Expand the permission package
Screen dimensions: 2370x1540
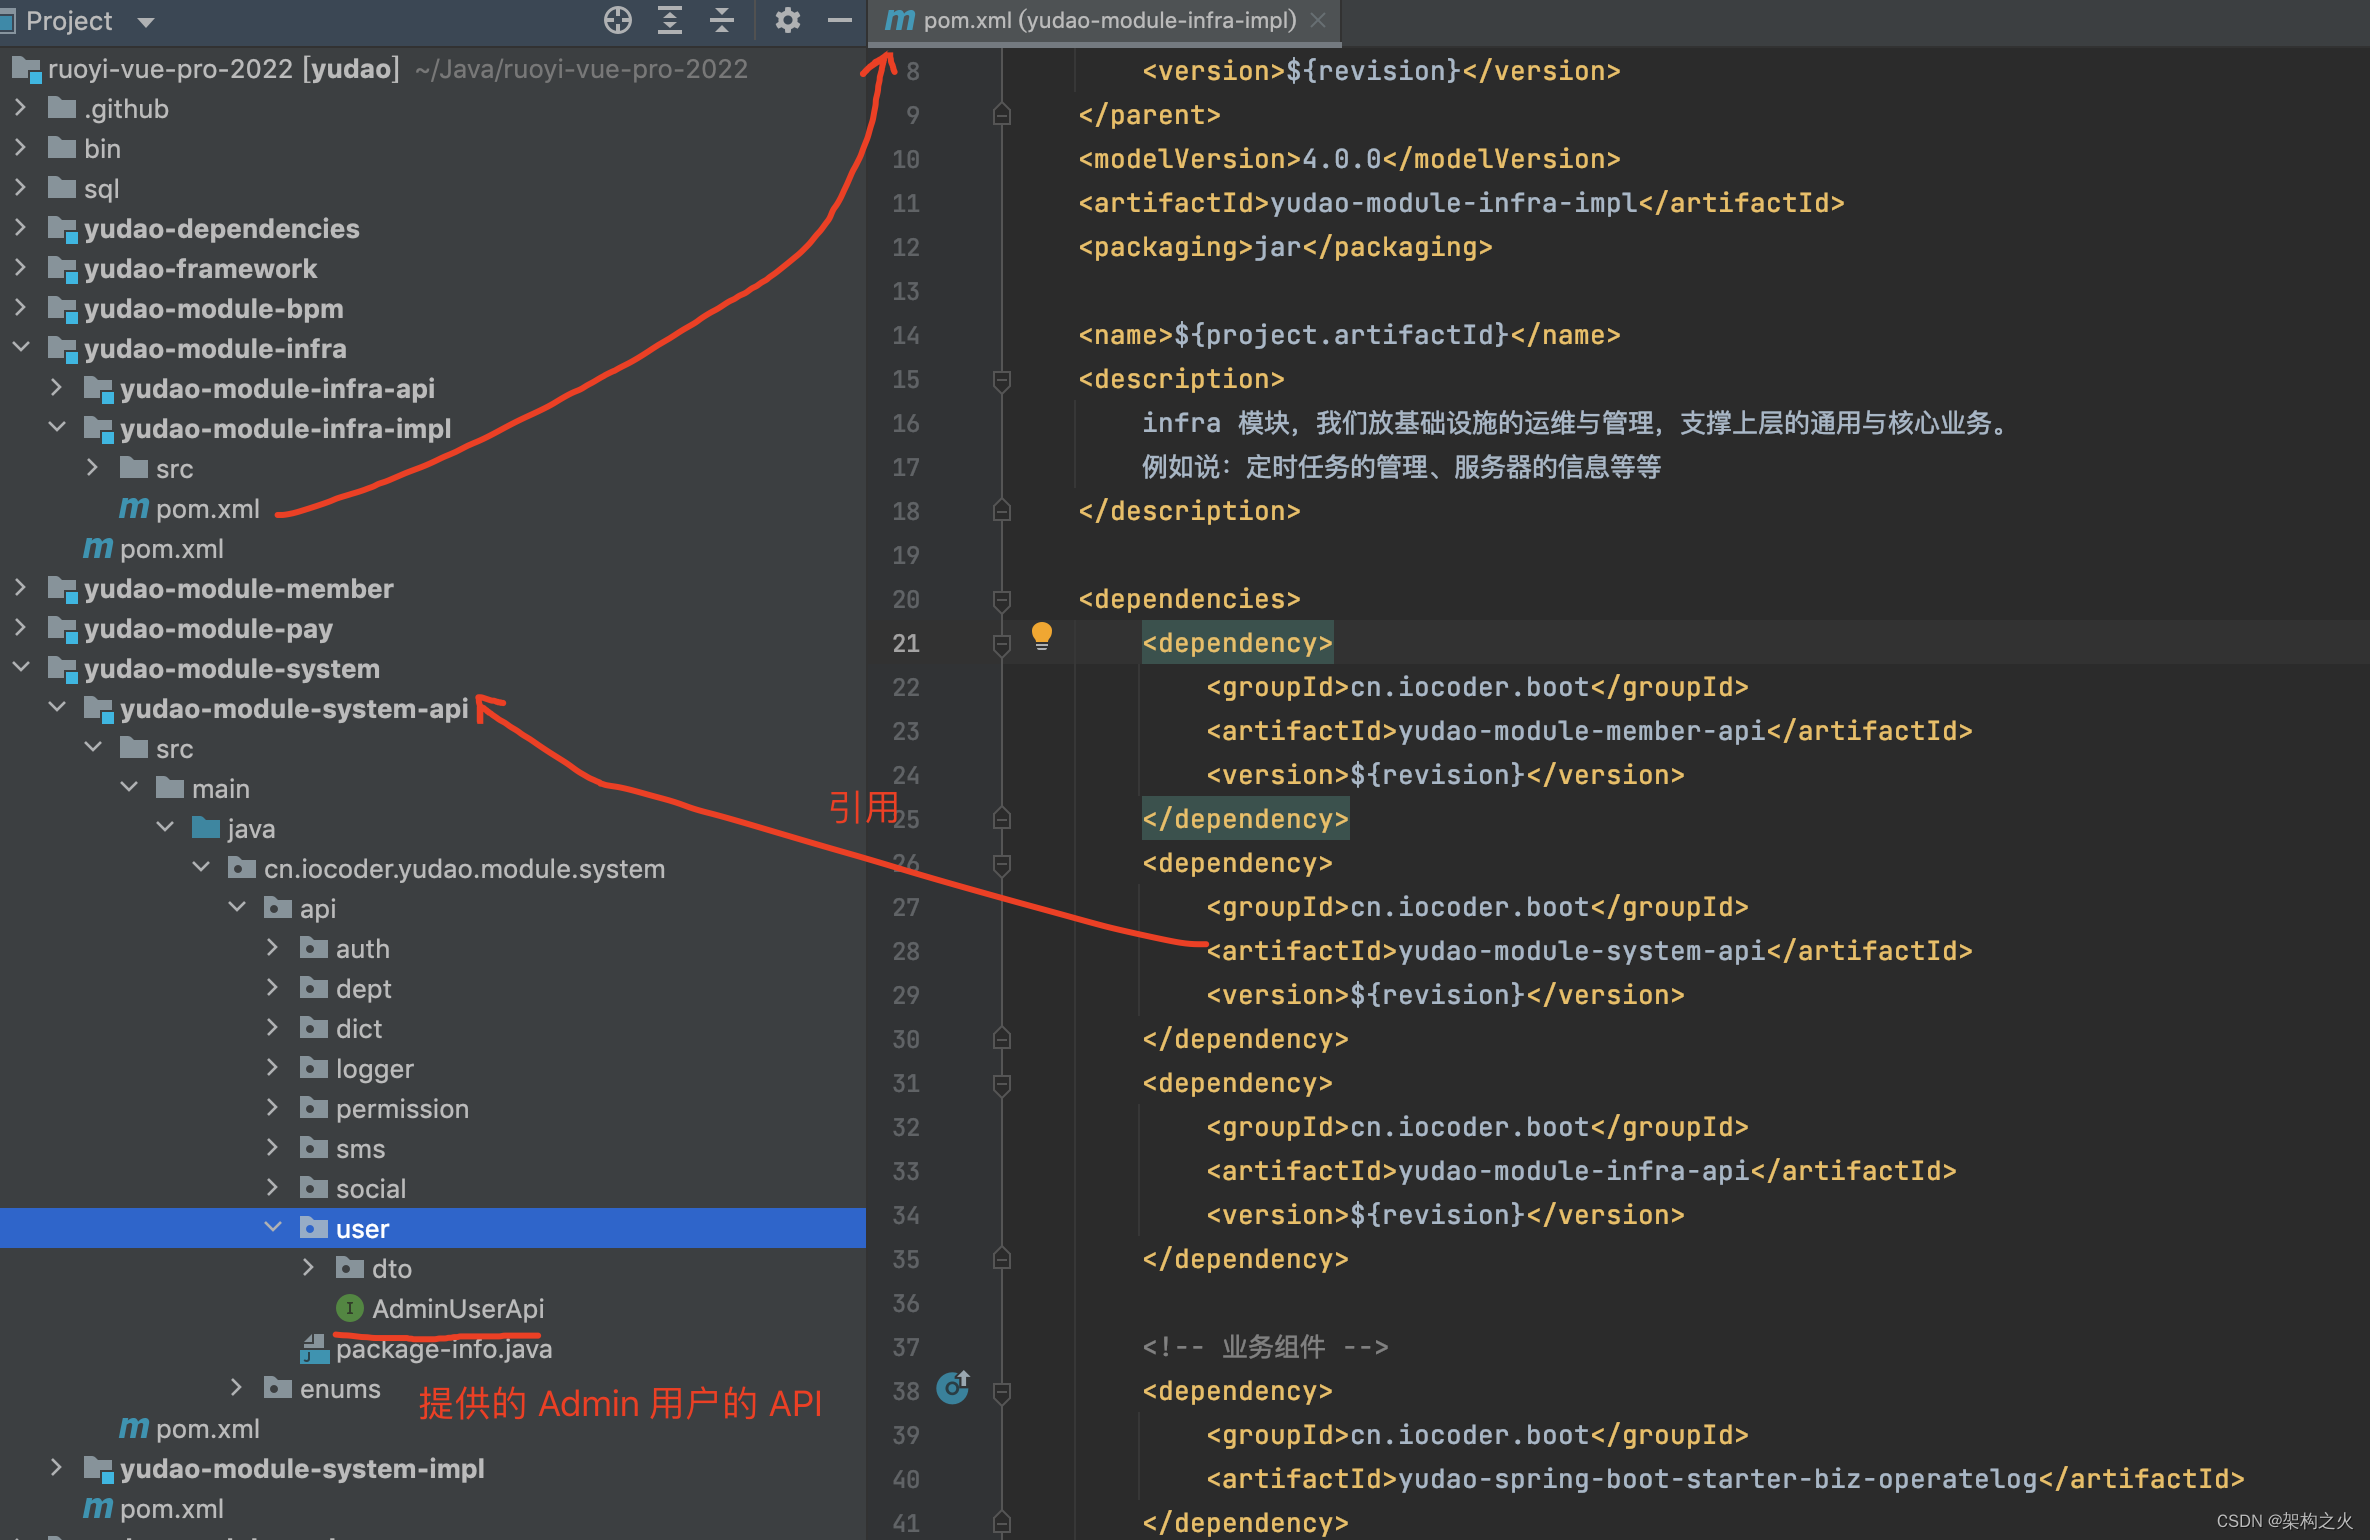pos(272,1108)
